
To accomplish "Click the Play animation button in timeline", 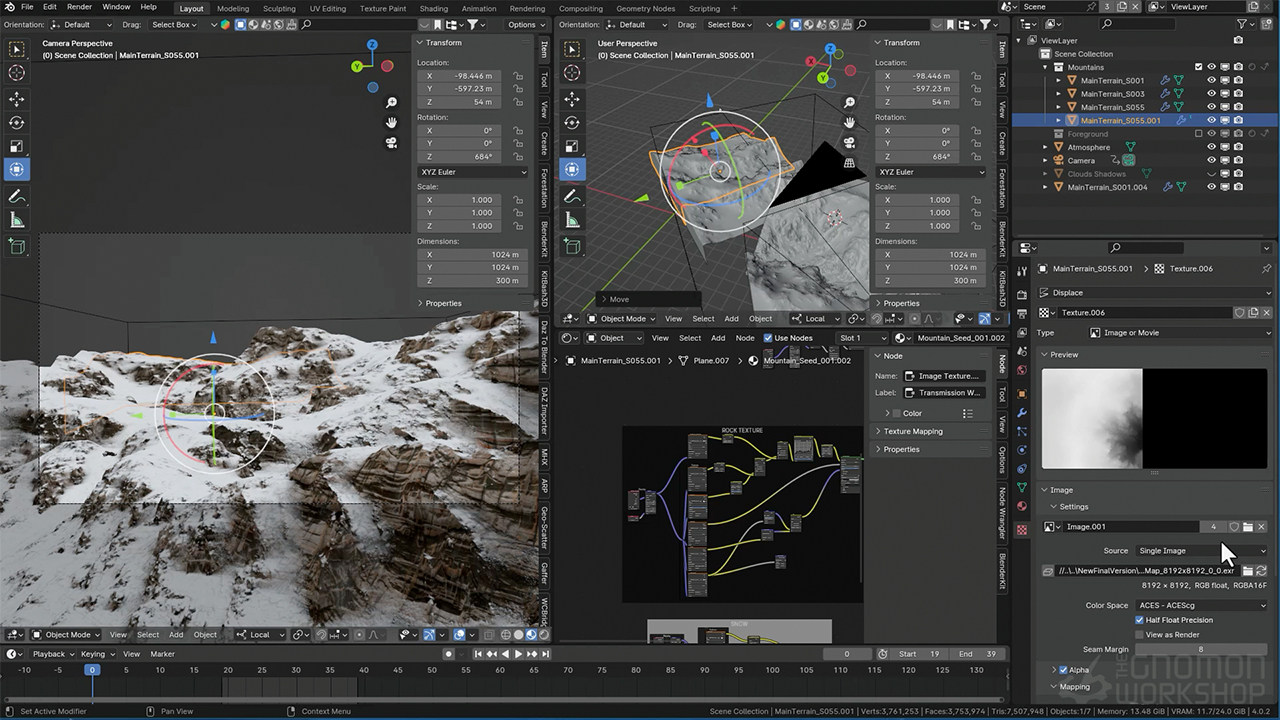I will tap(518, 654).
